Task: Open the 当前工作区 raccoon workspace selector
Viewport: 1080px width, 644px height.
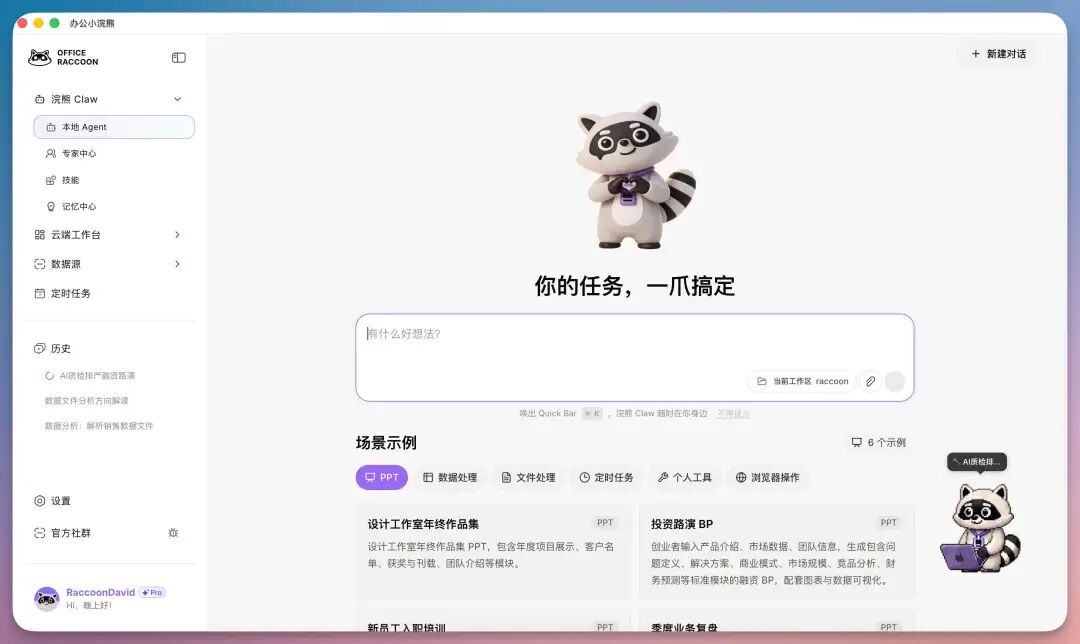Action: click(802, 381)
